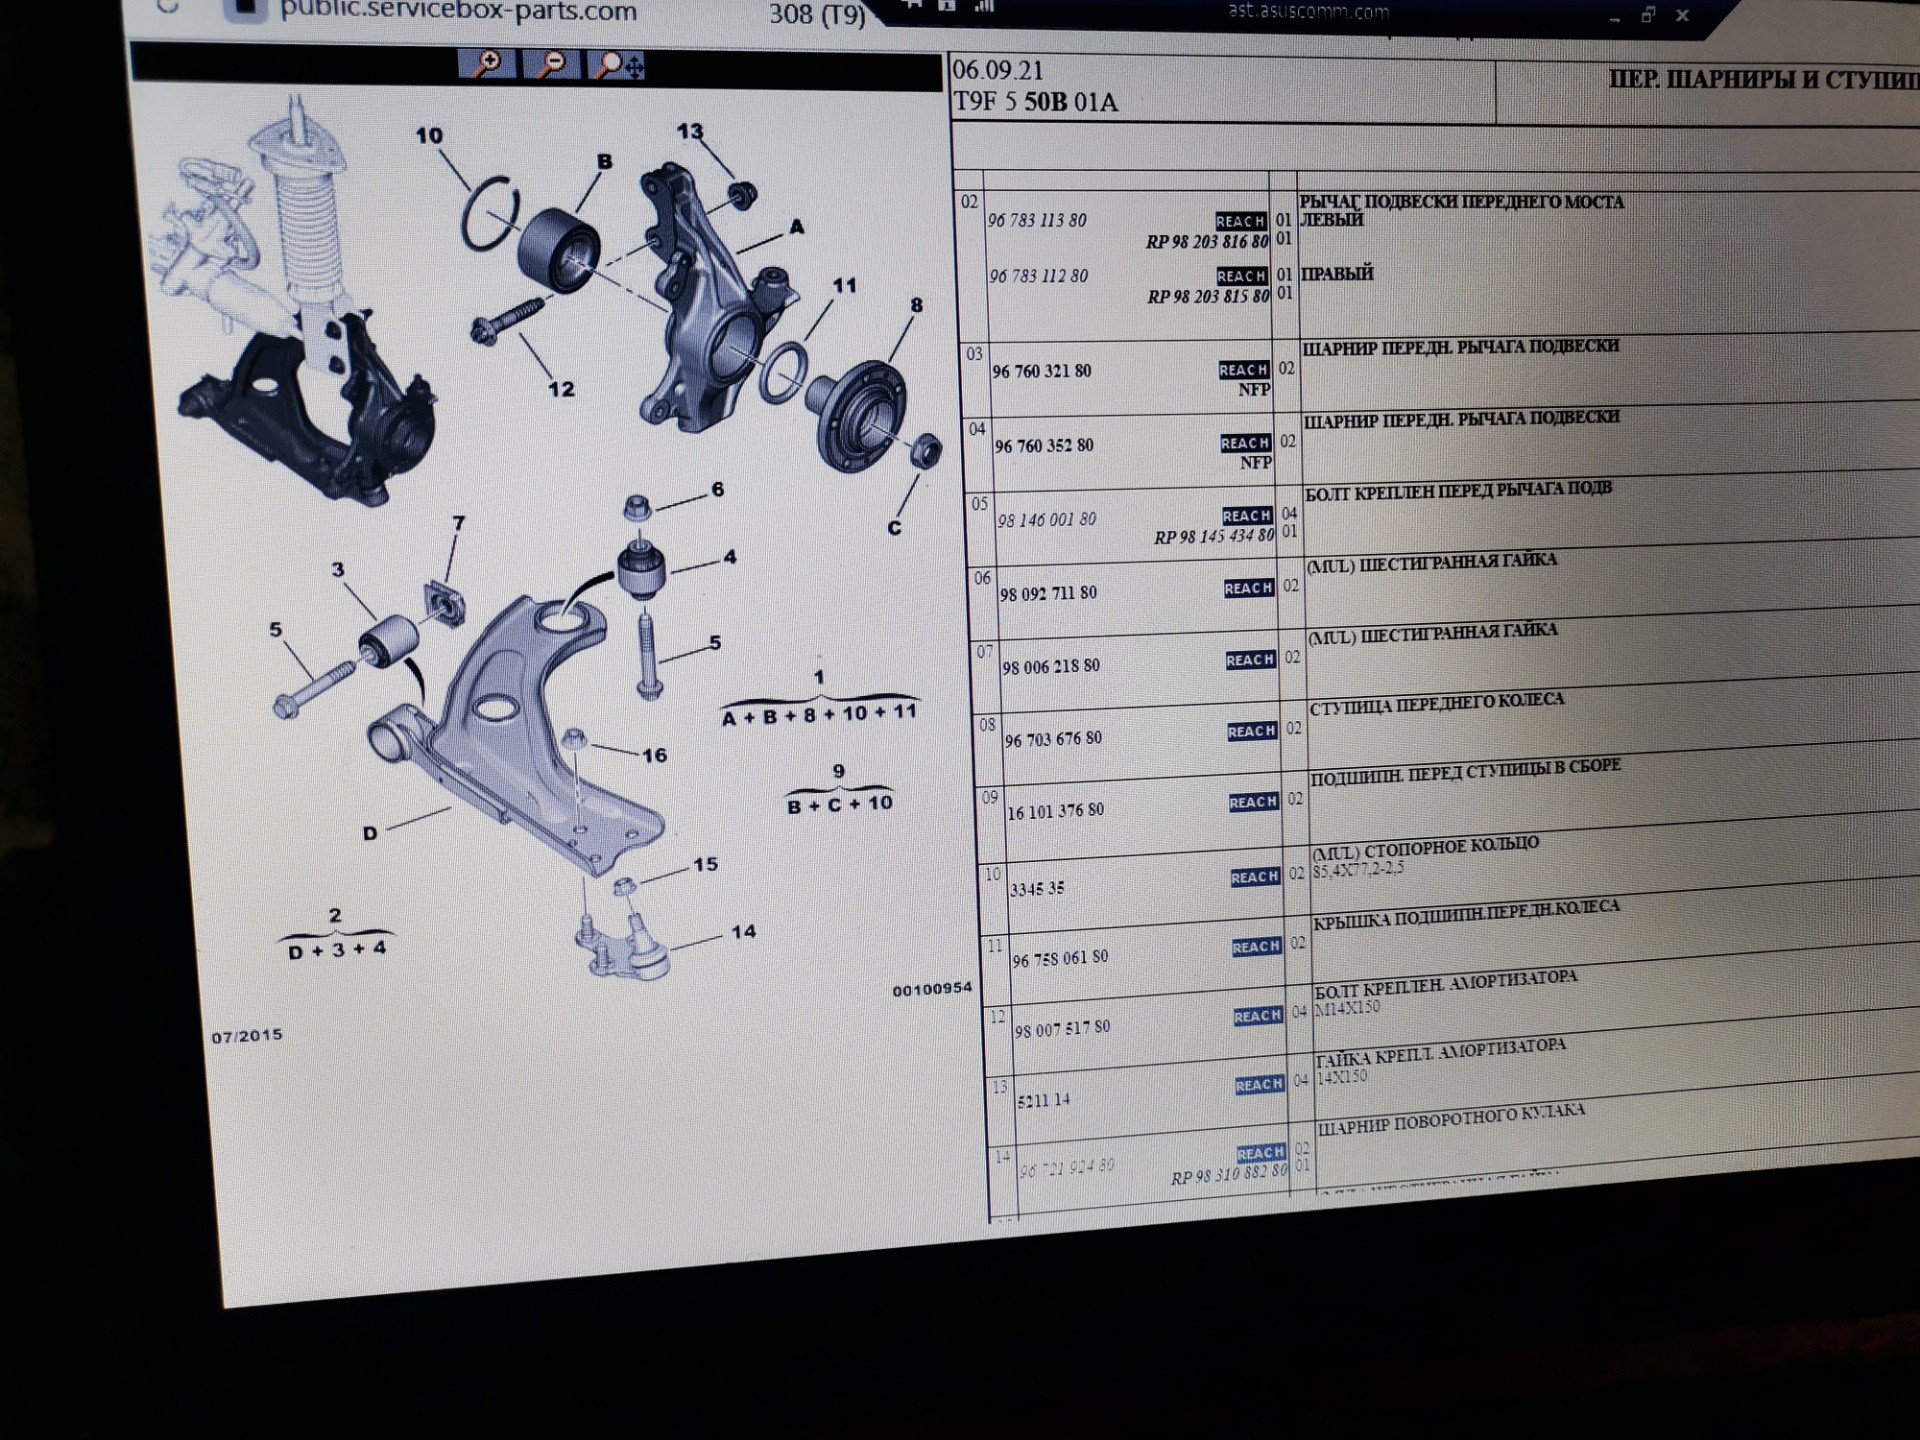Click the REACH badge beside 98 092 711 80
Screen dimensions: 1920x1440
click(1248, 588)
